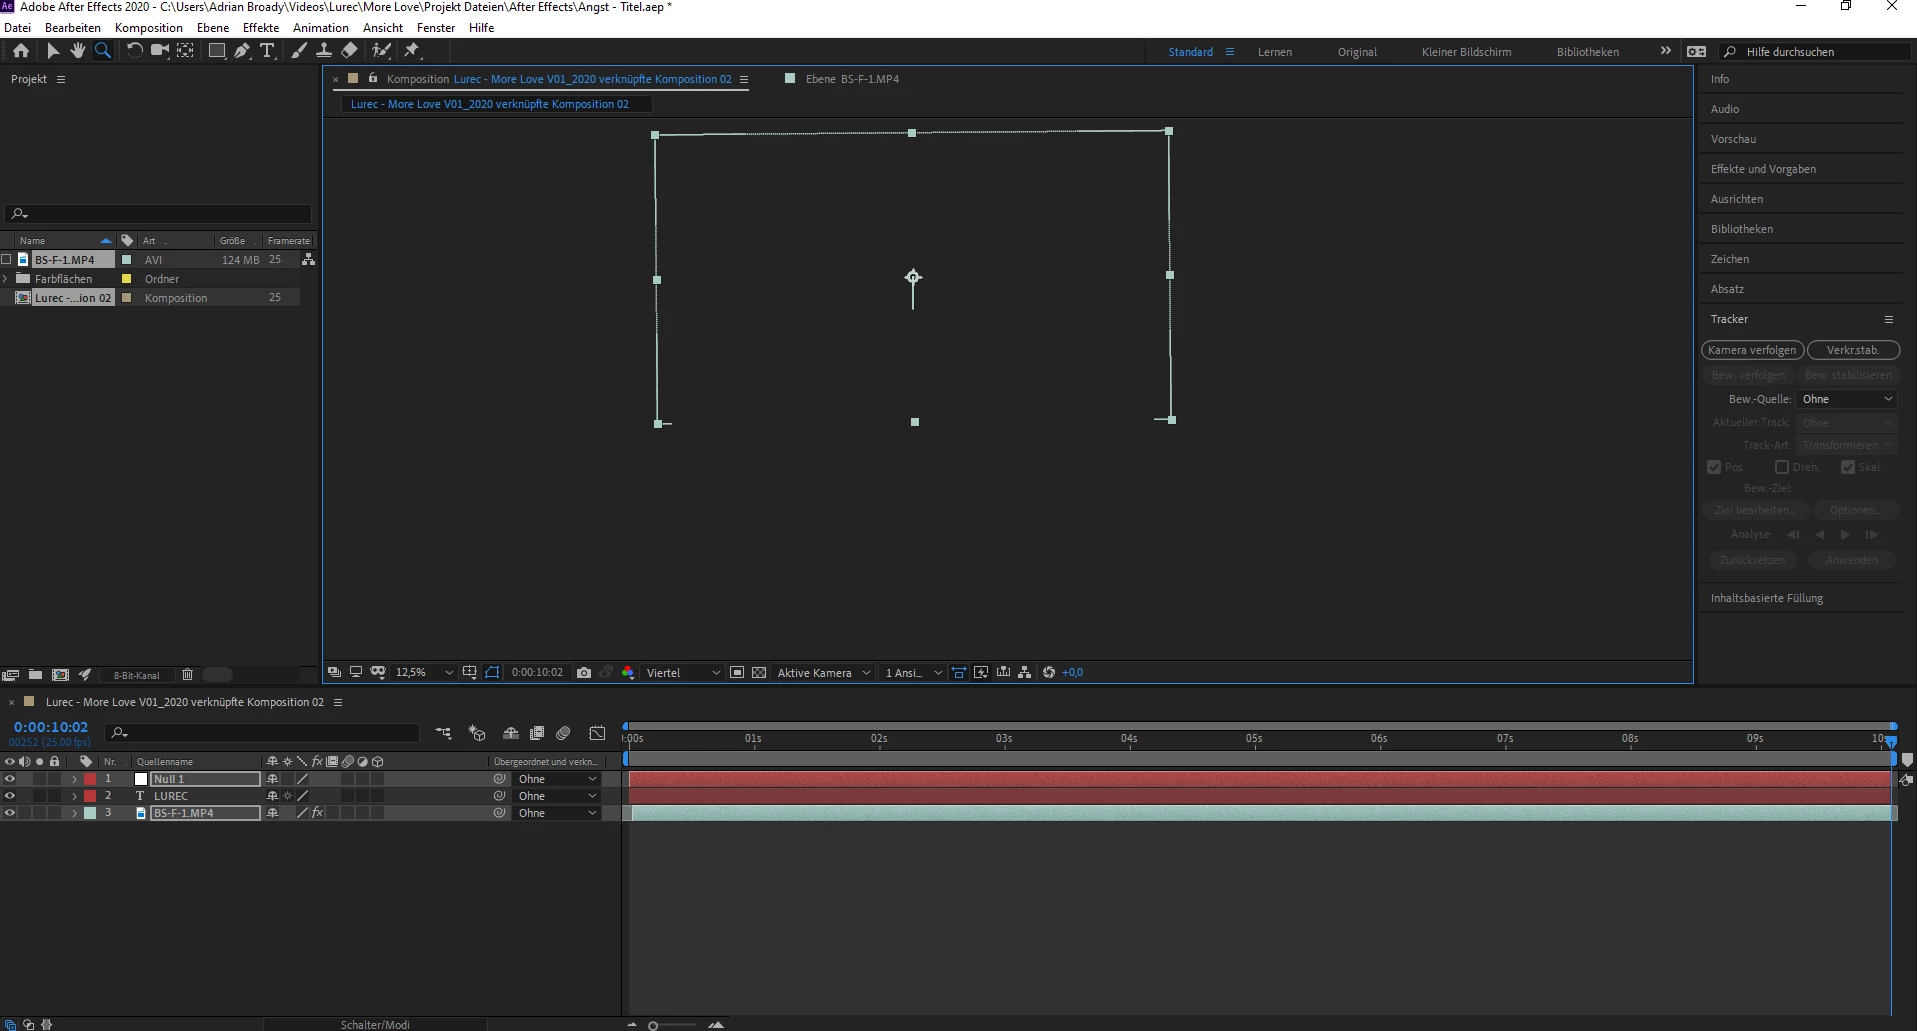Hide the Null 1 layer with its eye
Viewport: 1917px width, 1031px height.
(10, 779)
